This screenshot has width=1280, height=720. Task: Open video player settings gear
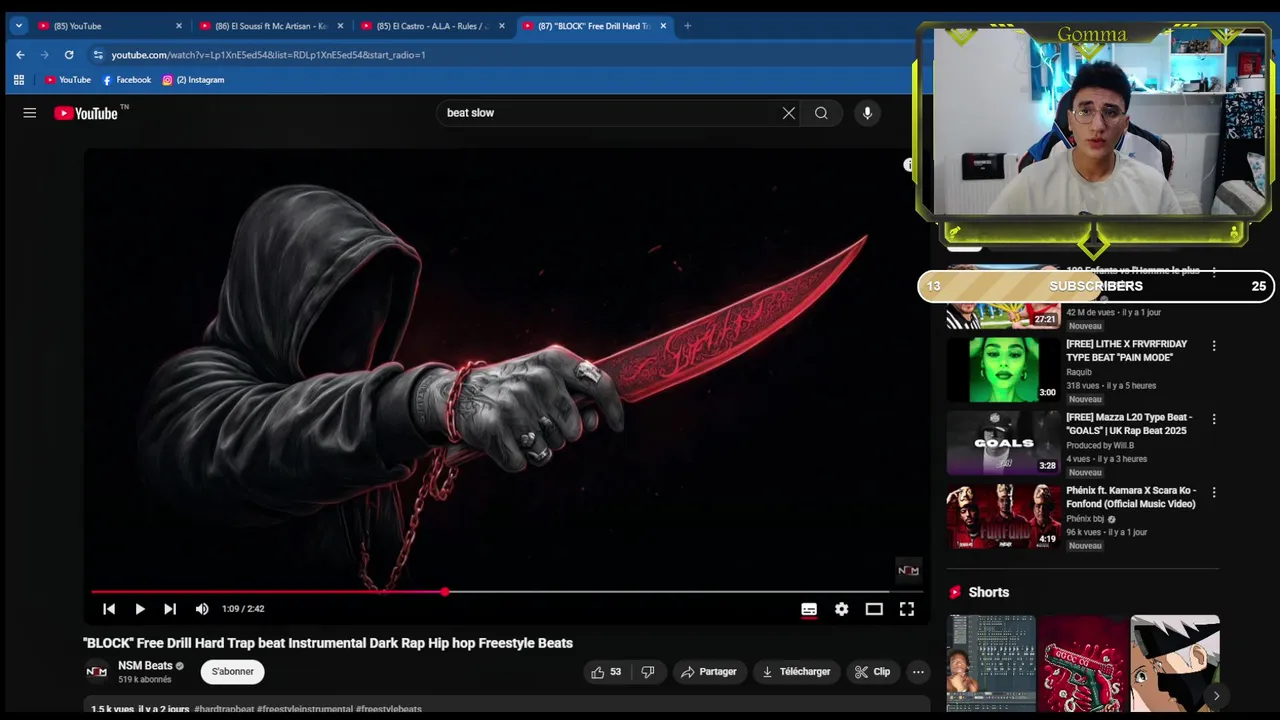(842, 609)
